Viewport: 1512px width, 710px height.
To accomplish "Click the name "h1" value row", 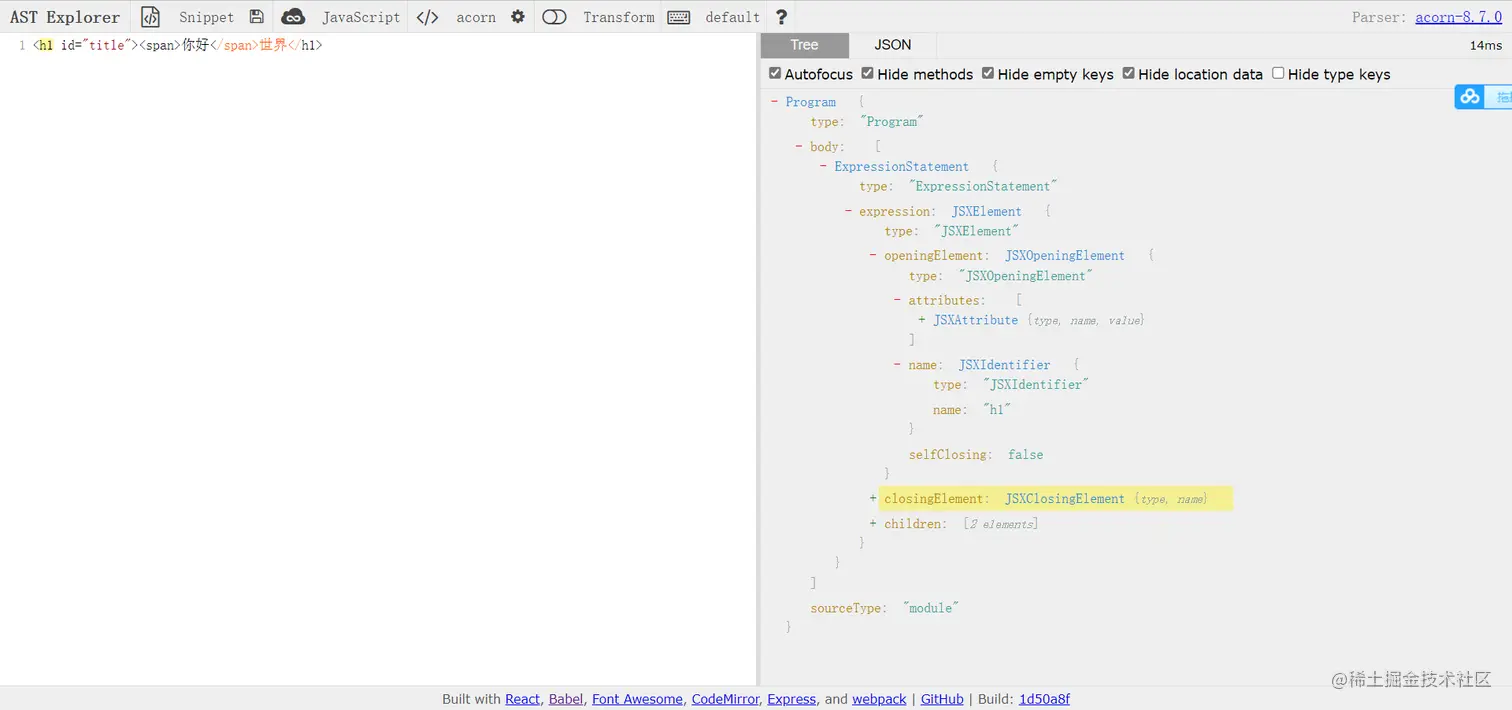I will click(x=972, y=410).
